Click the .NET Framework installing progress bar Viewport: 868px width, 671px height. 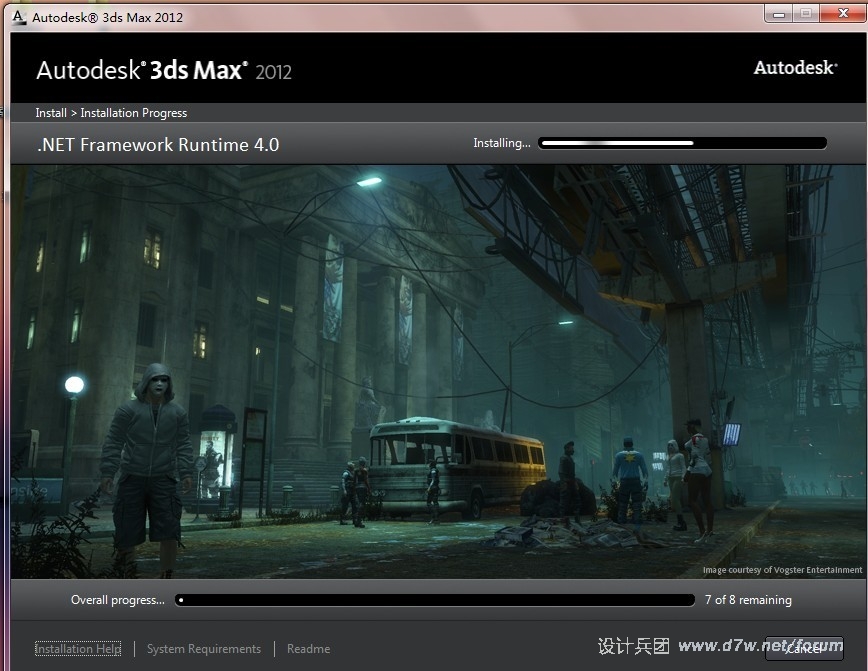tap(683, 143)
